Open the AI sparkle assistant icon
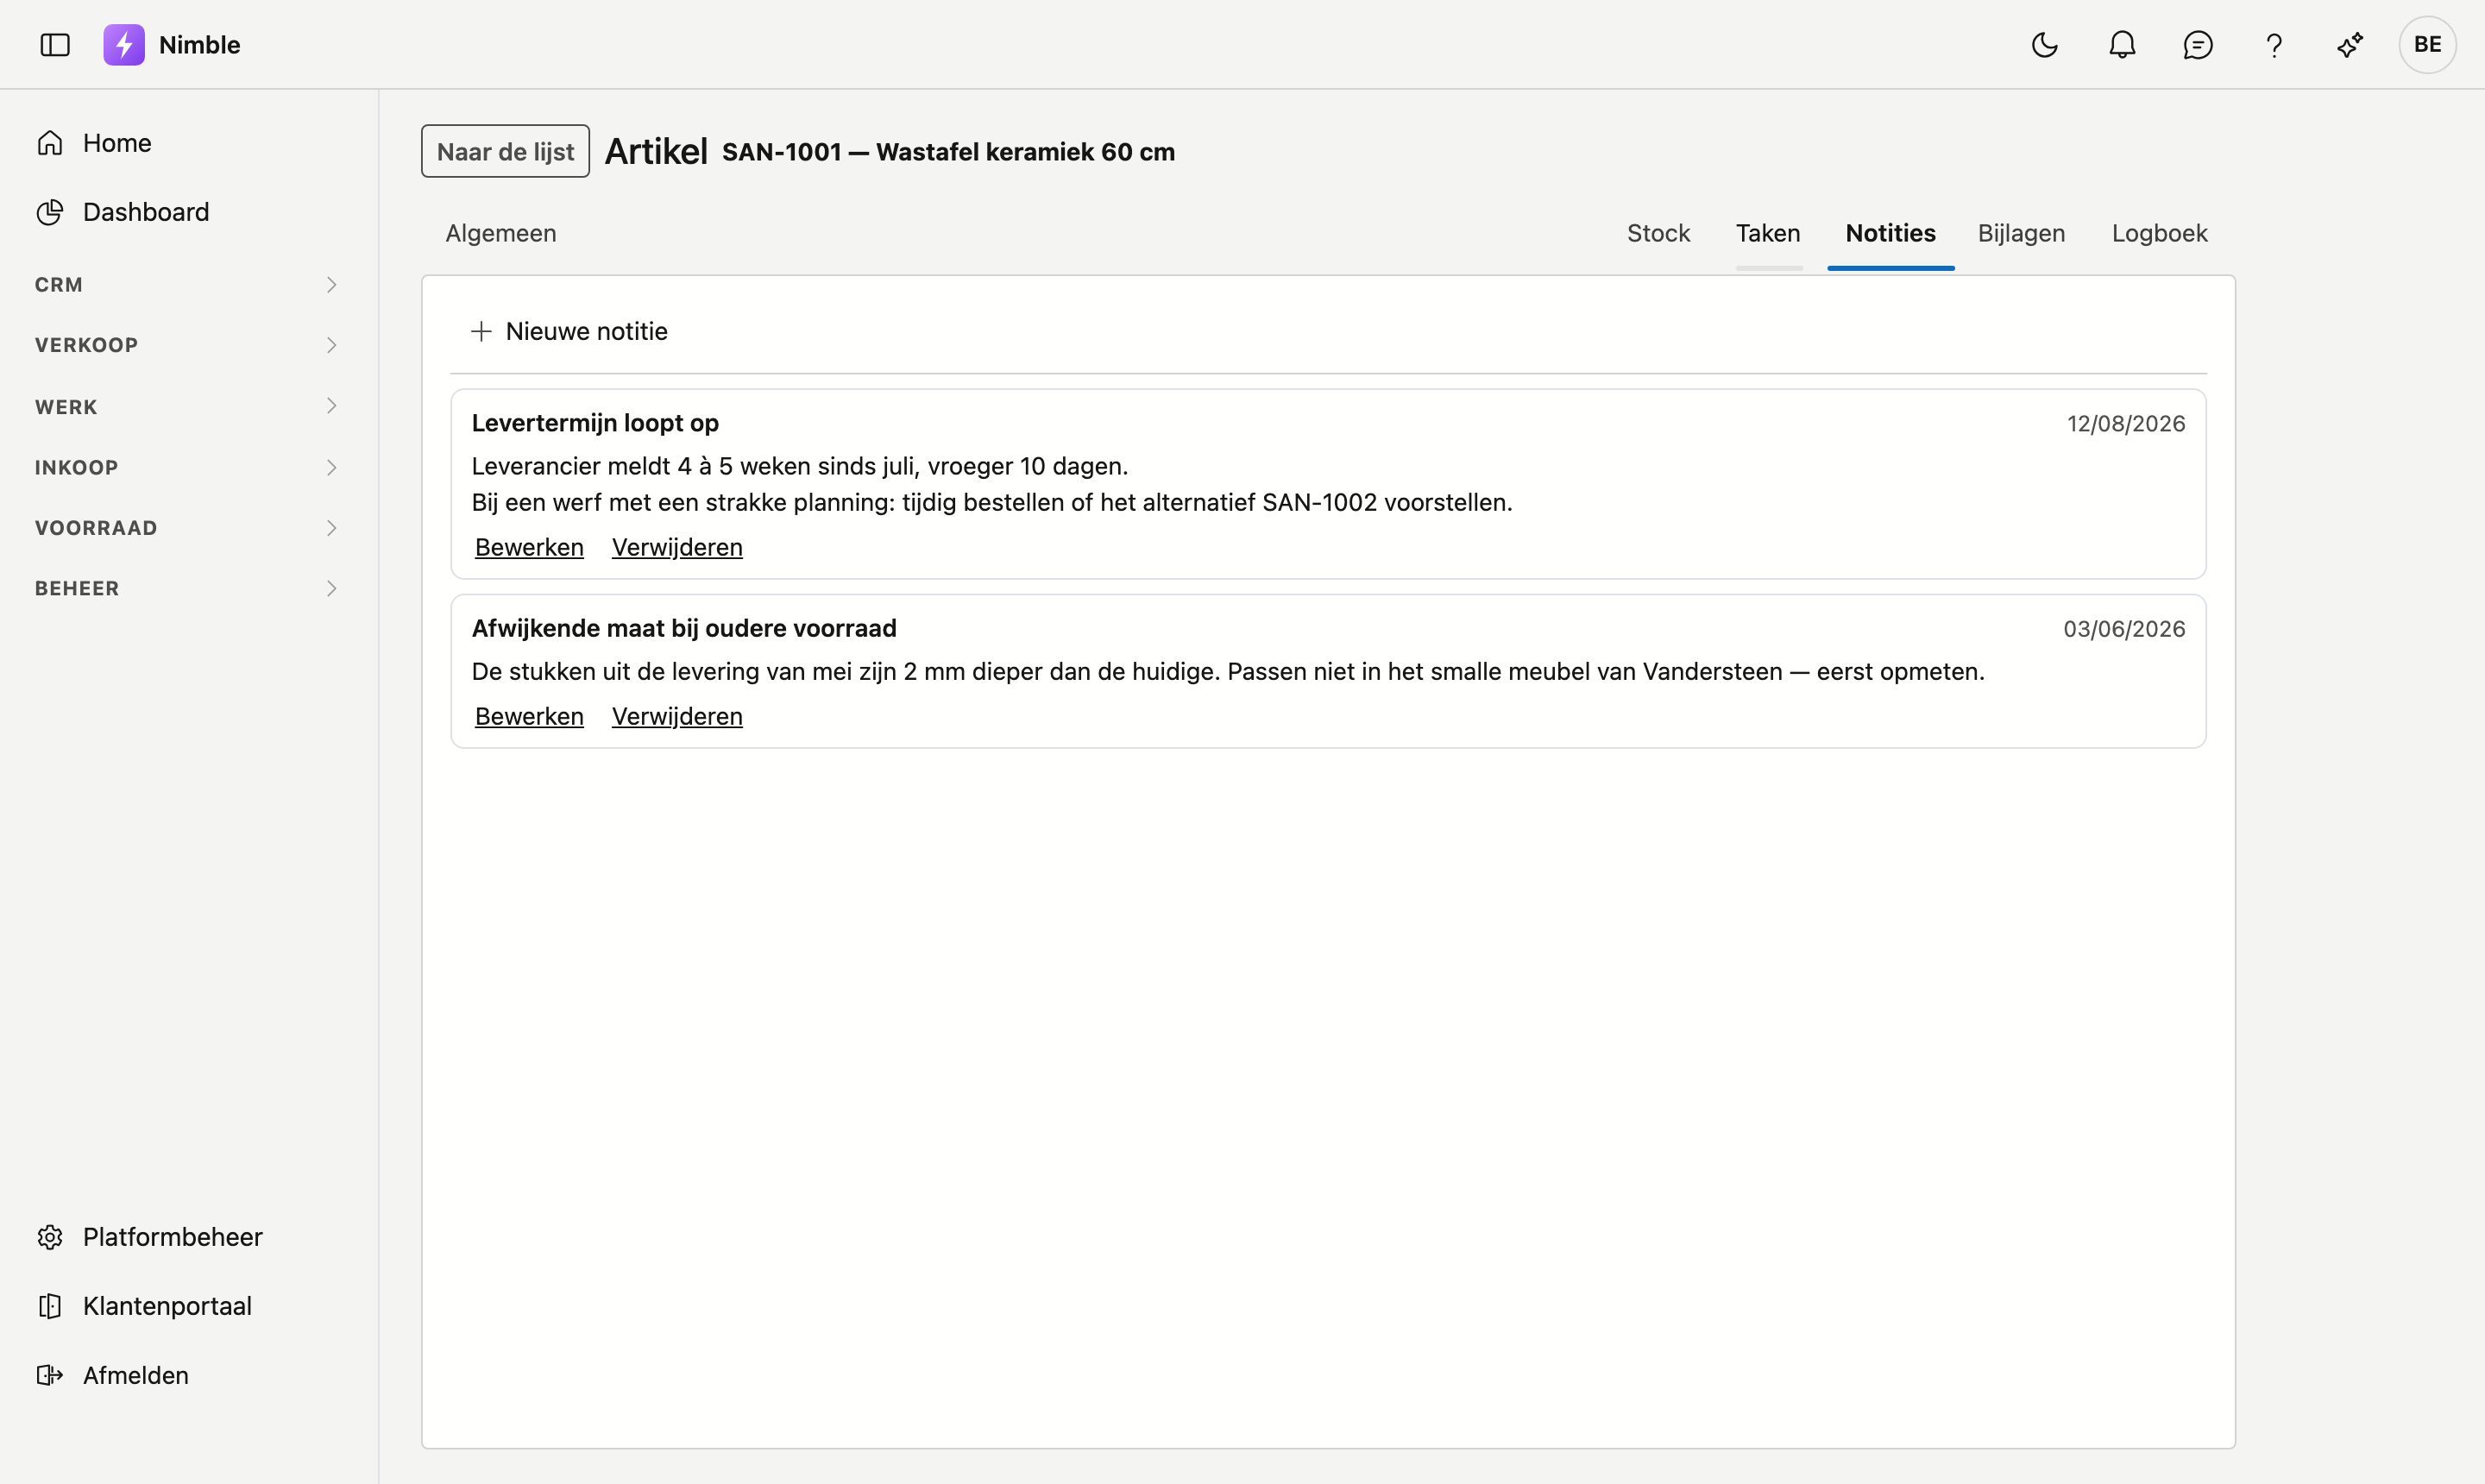2485x1484 pixels. pos(2350,45)
